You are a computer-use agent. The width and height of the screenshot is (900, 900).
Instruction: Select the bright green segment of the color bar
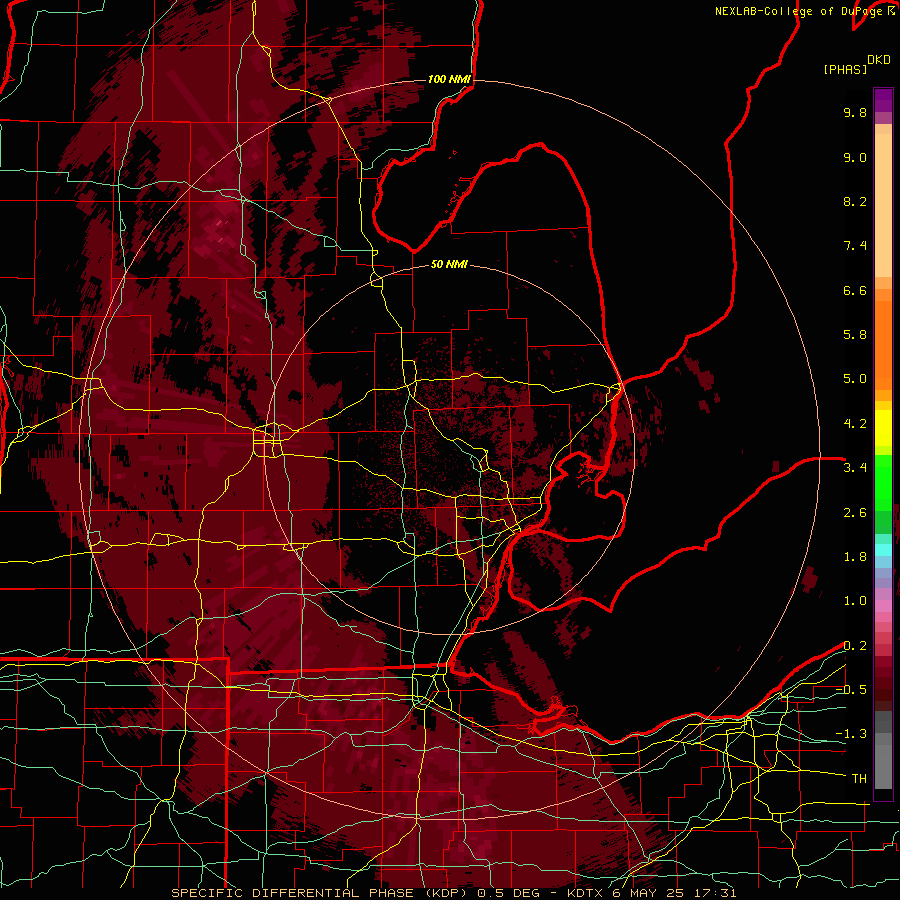point(883,483)
